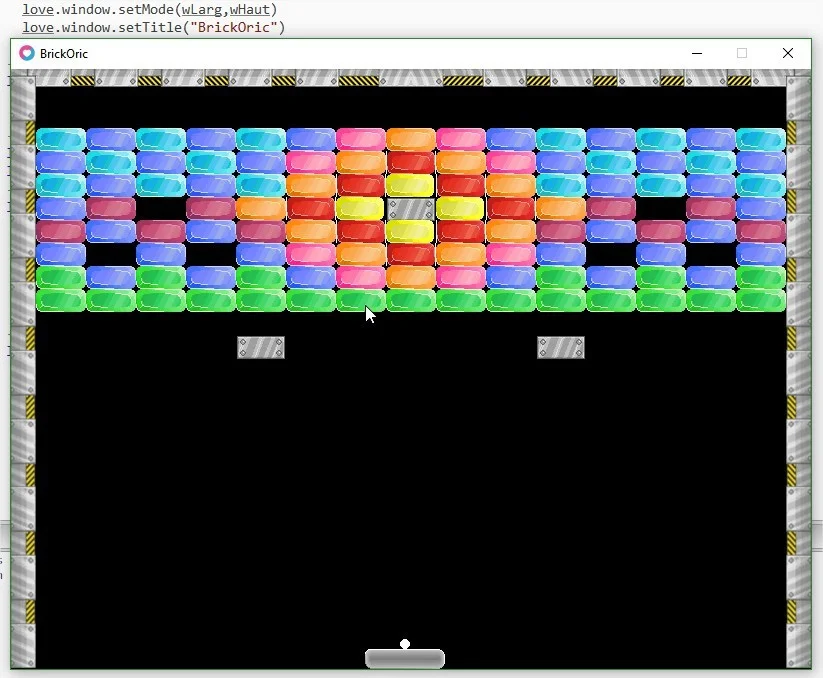Image resolution: width=823 pixels, height=678 pixels.
Task: Click the yellow brick right of the central metal brick
Action: tap(460, 209)
